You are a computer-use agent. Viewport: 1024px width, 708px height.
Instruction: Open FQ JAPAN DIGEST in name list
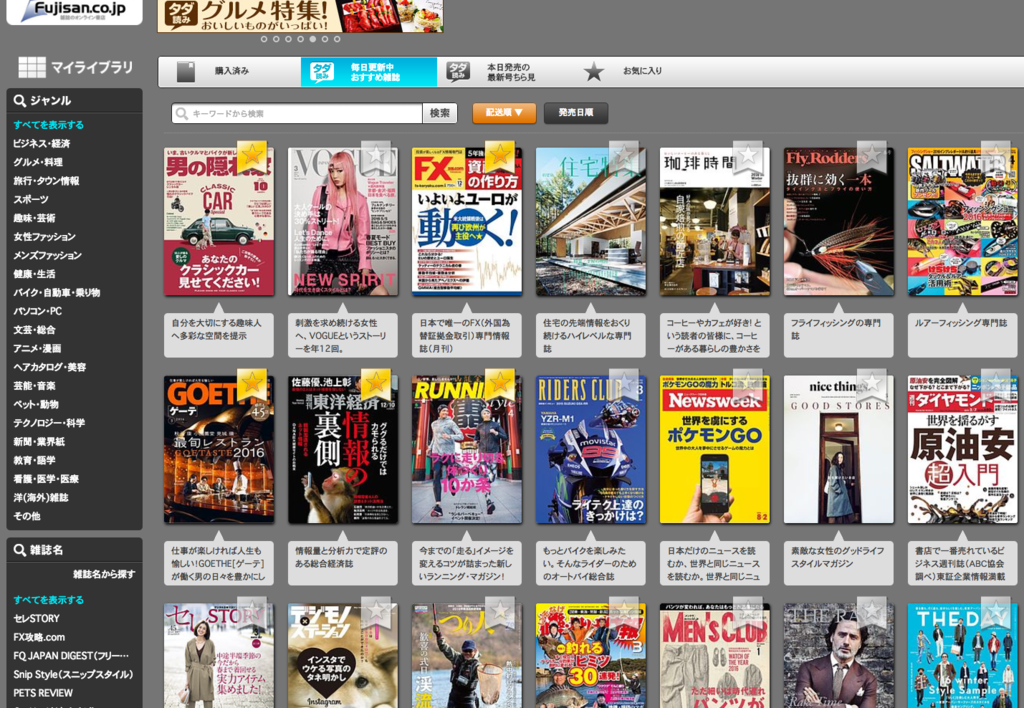coord(71,656)
